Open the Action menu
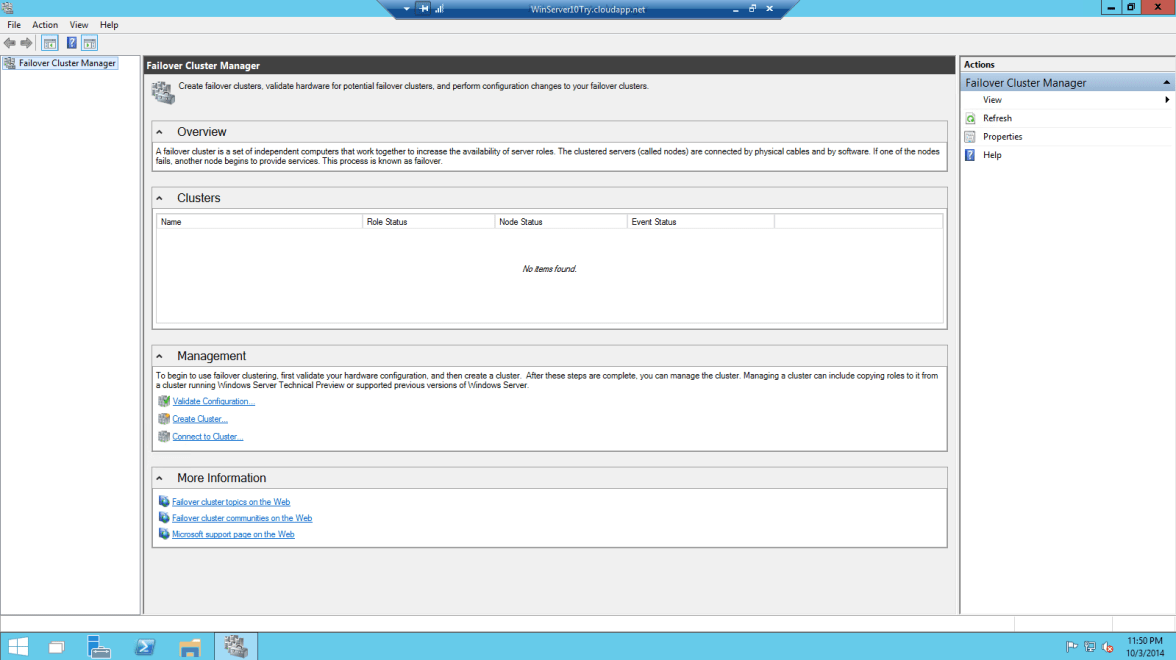The height and width of the screenshot is (660, 1176). (x=44, y=24)
